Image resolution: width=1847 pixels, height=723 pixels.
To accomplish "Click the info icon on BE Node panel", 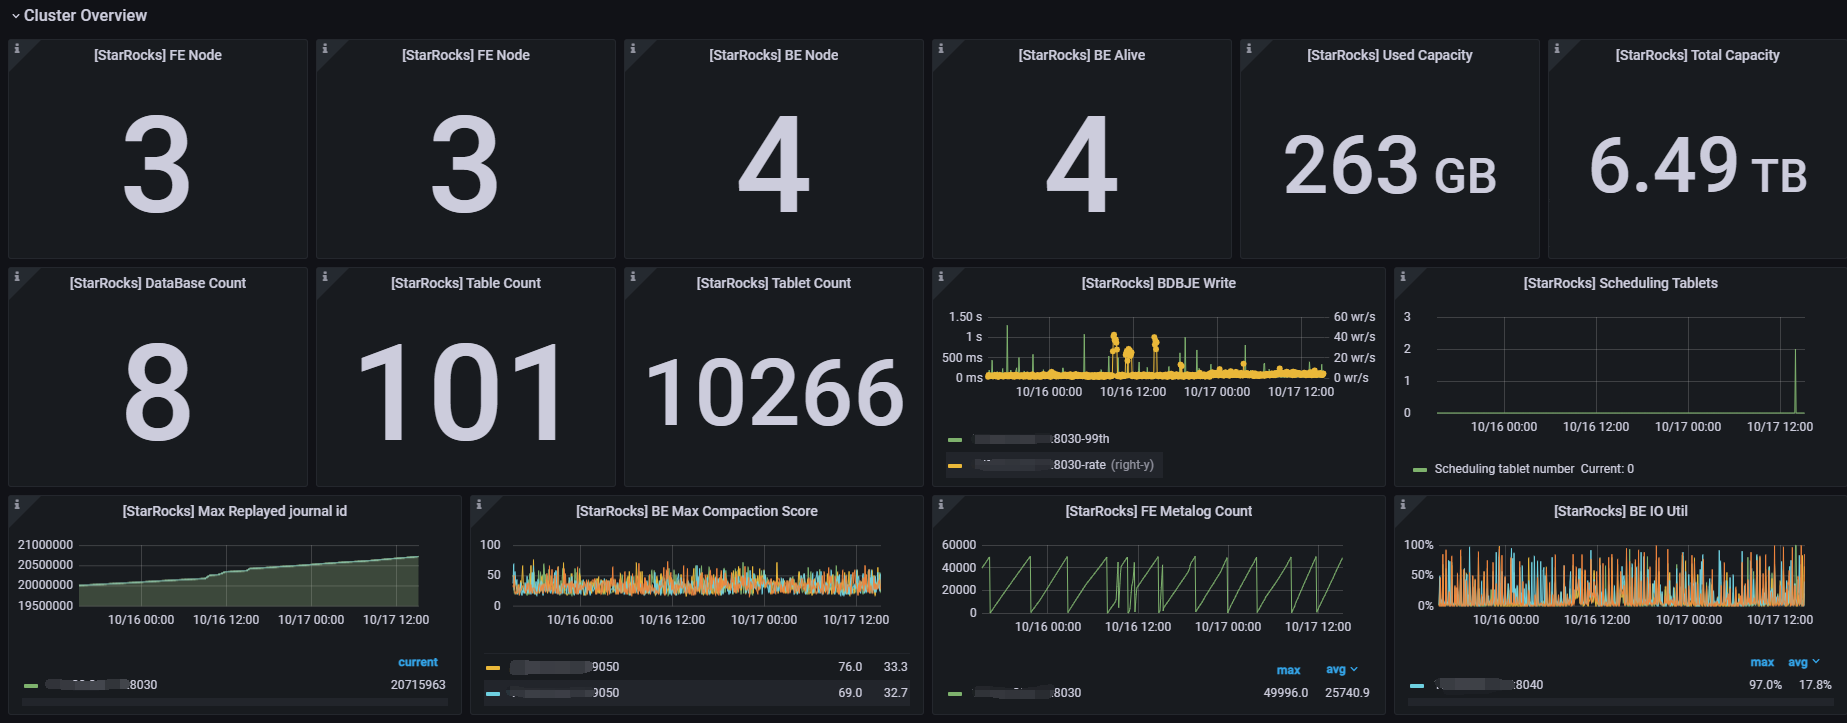I will (x=632, y=48).
